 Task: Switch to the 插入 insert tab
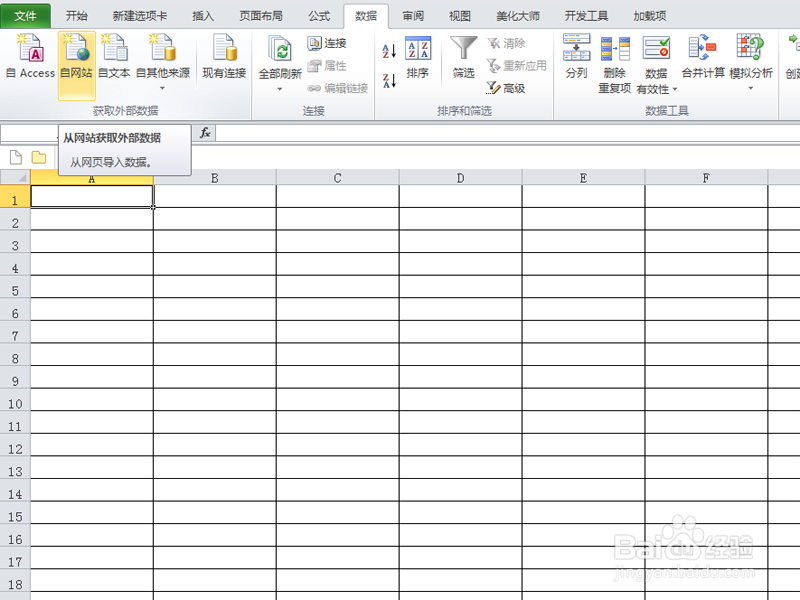(x=203, y=16)
